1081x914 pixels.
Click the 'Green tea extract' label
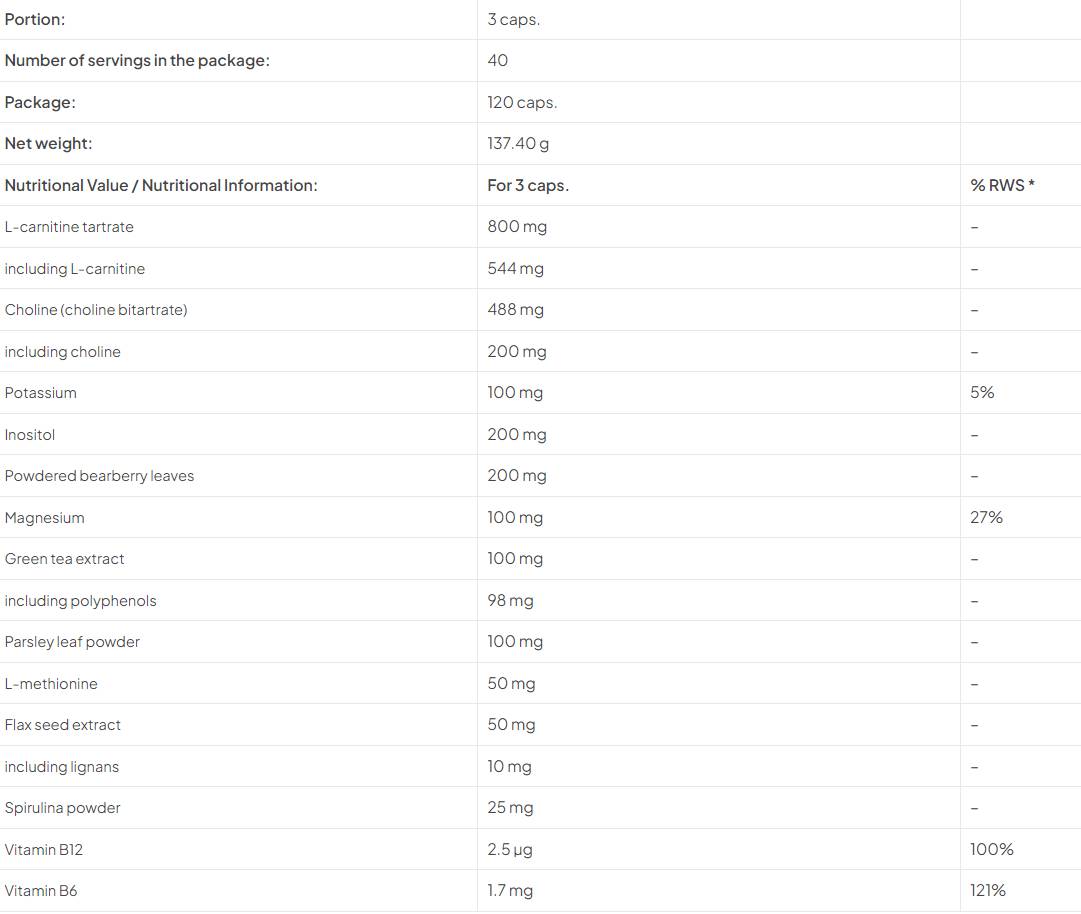(65, 559)
